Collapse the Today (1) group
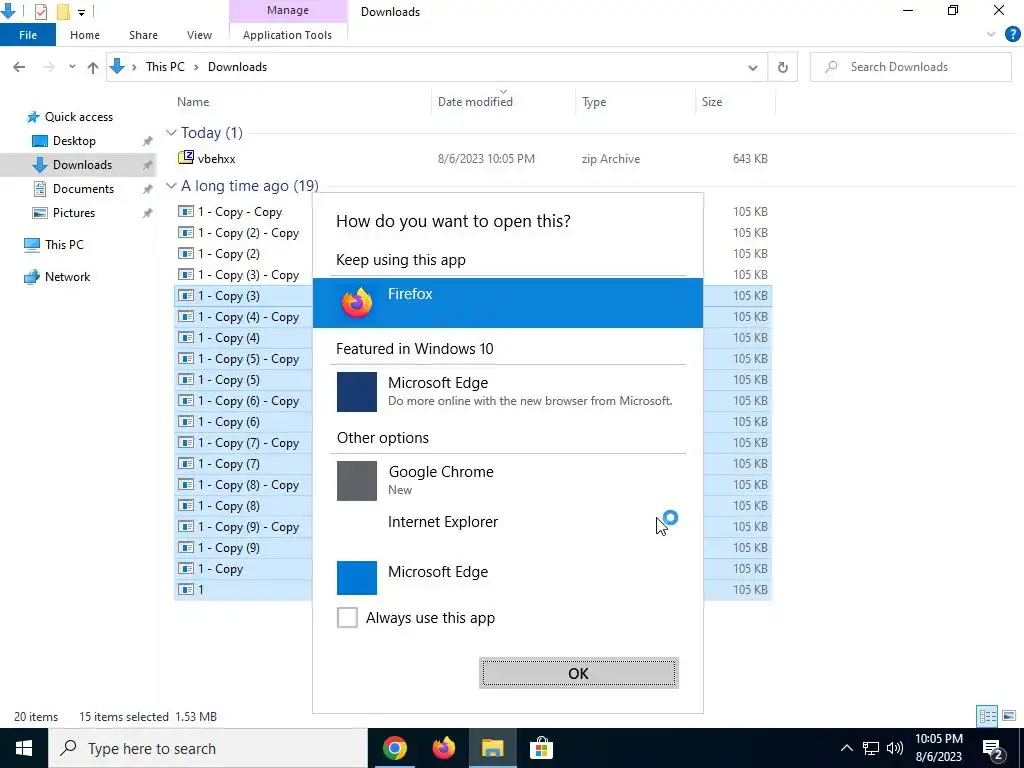The width and height of the screenshot is (1024, 768). (171, 133)
